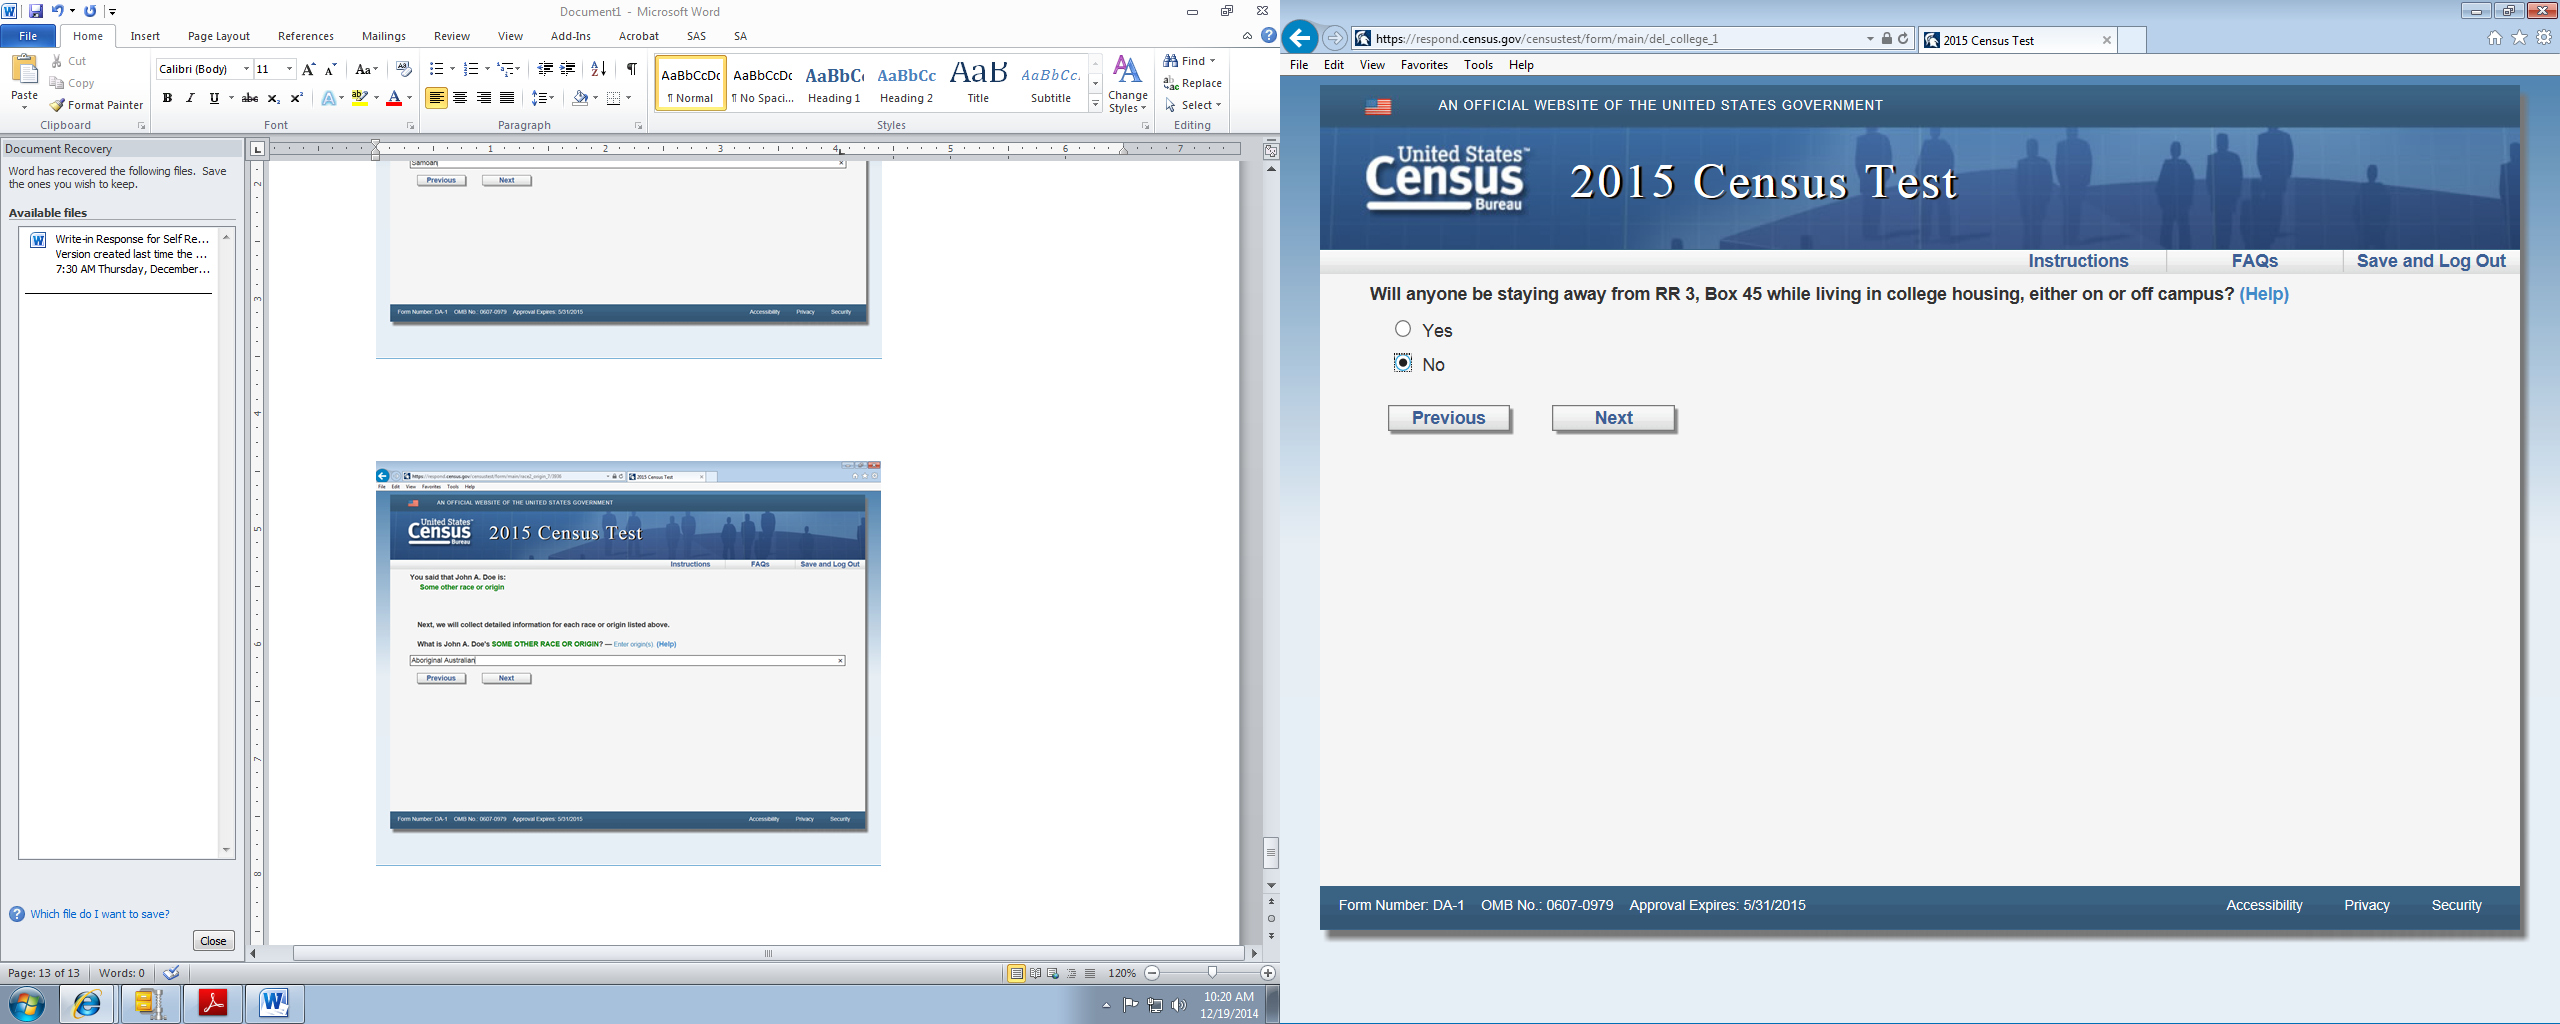2560x1024 pixels.
Task: Toggle the ruler button above vertical scrollbar
Action: (1271, 151)
